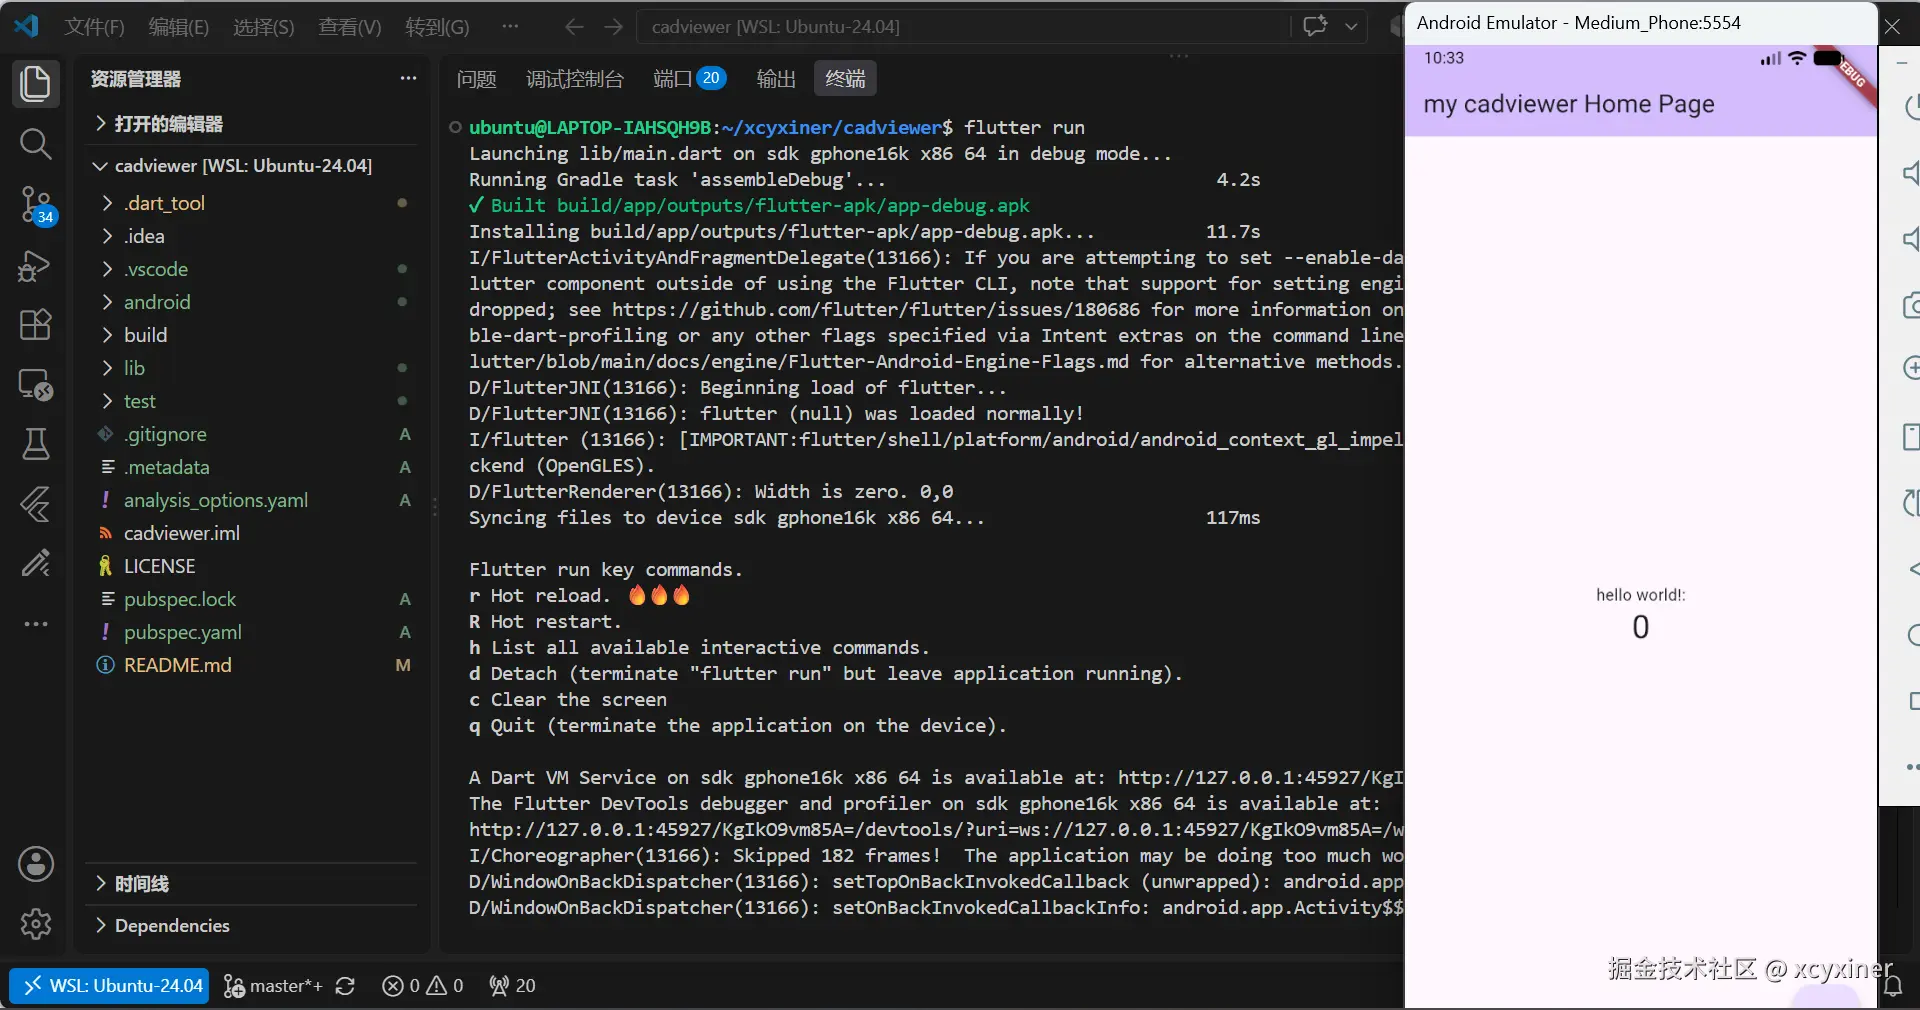This screenshot has width=1920, height=1010.
Task: Go forward with the right arrow
Action: tap(614, 27)
